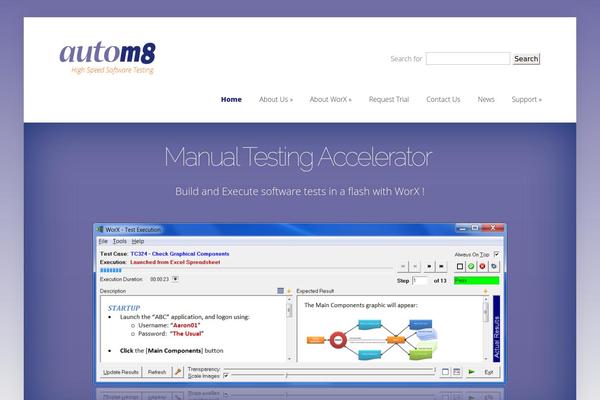The image size is (600, 400).
Task: Click the orange star icon next to Description grid icon
Action: [289, 291]
